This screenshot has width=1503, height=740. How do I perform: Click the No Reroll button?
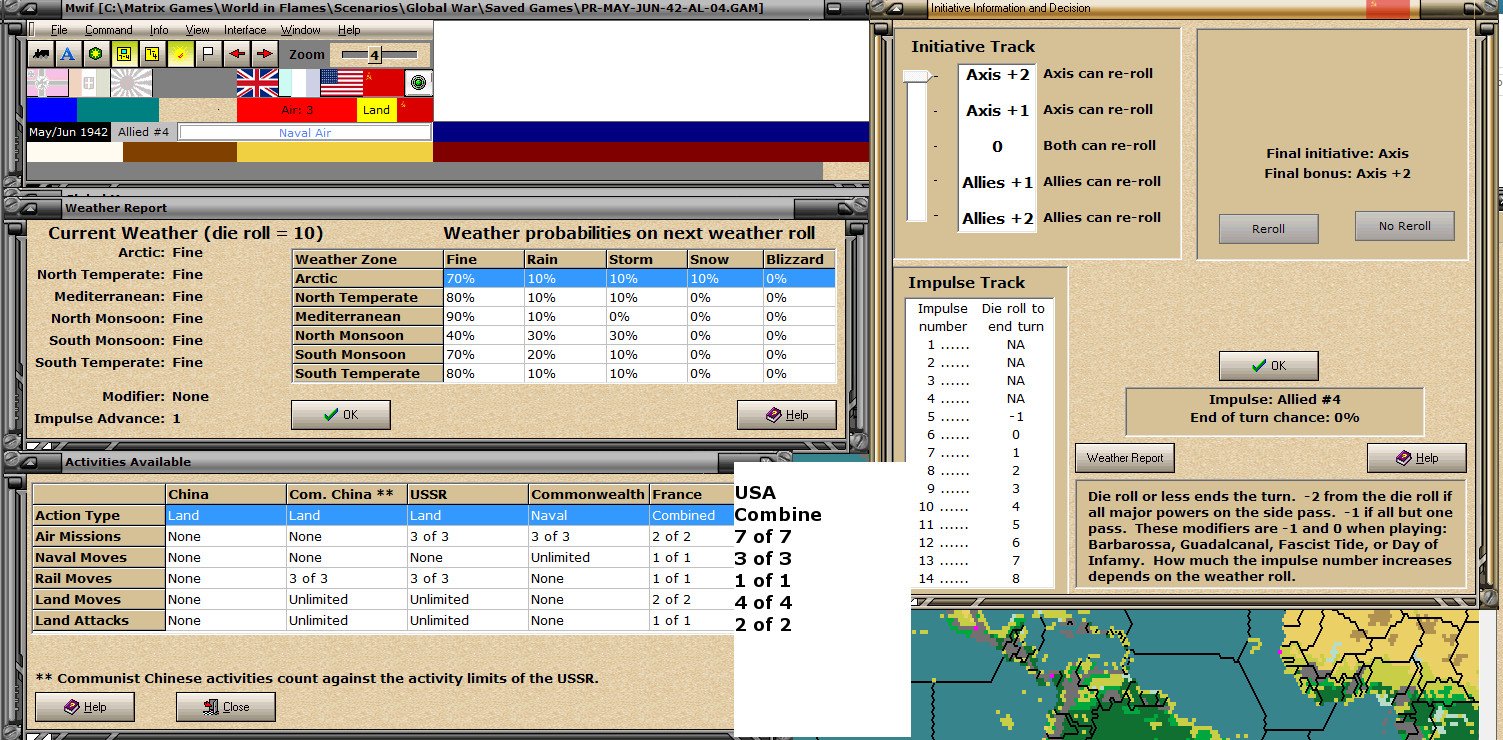click(1405, 226)
